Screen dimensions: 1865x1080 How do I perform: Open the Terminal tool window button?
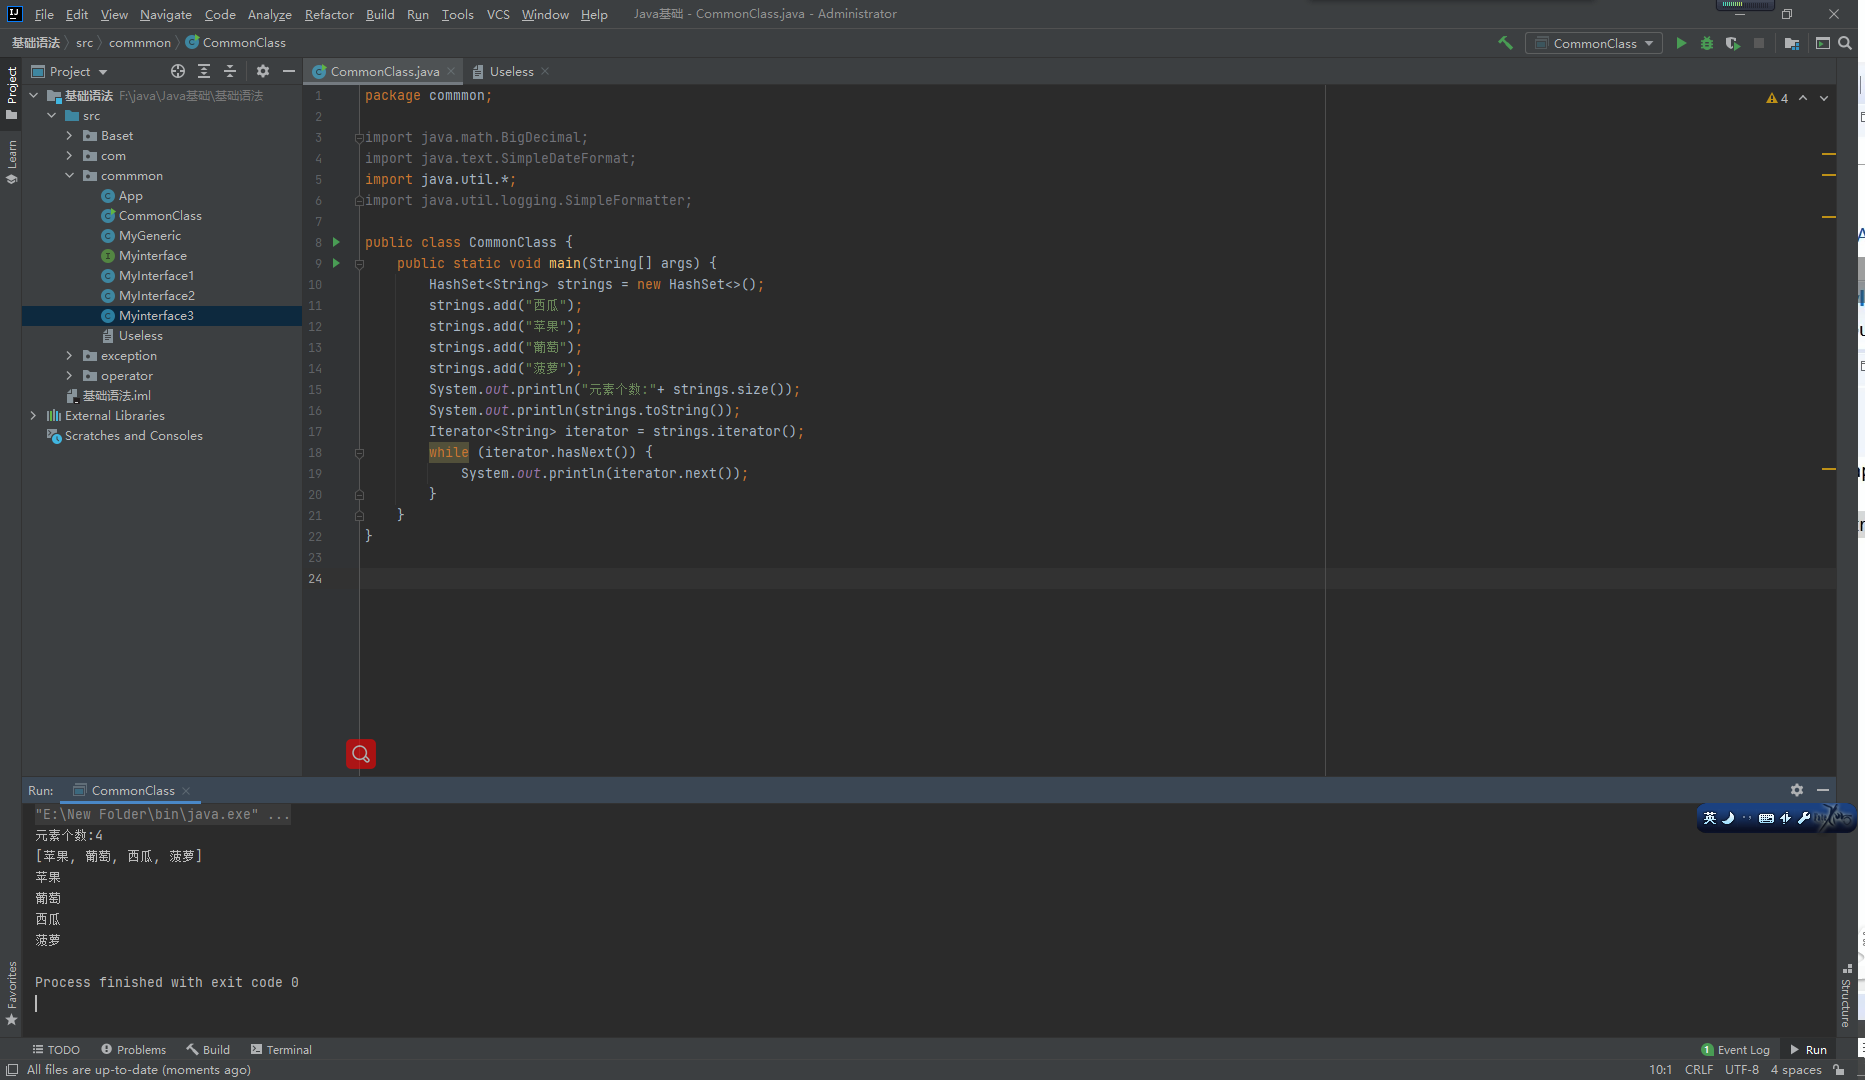(281, 1049)
